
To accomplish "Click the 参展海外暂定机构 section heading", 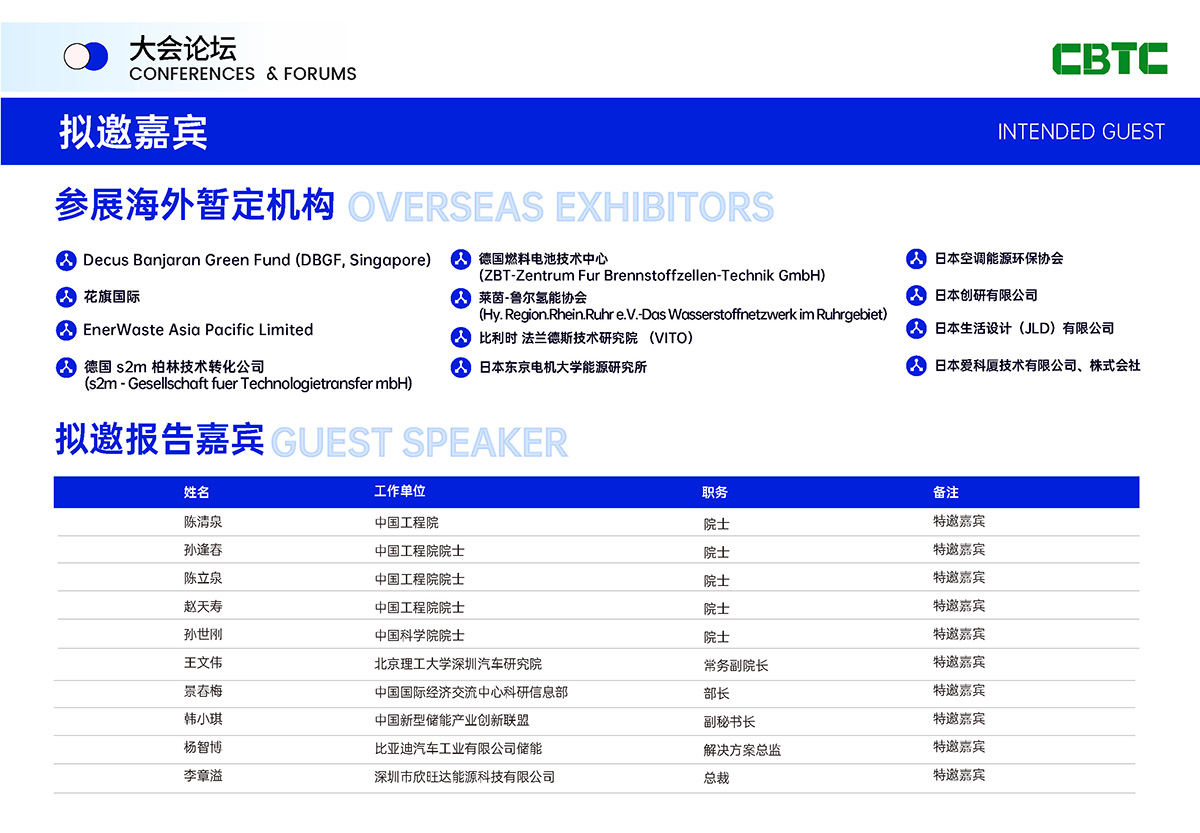I will click(195, 205).
